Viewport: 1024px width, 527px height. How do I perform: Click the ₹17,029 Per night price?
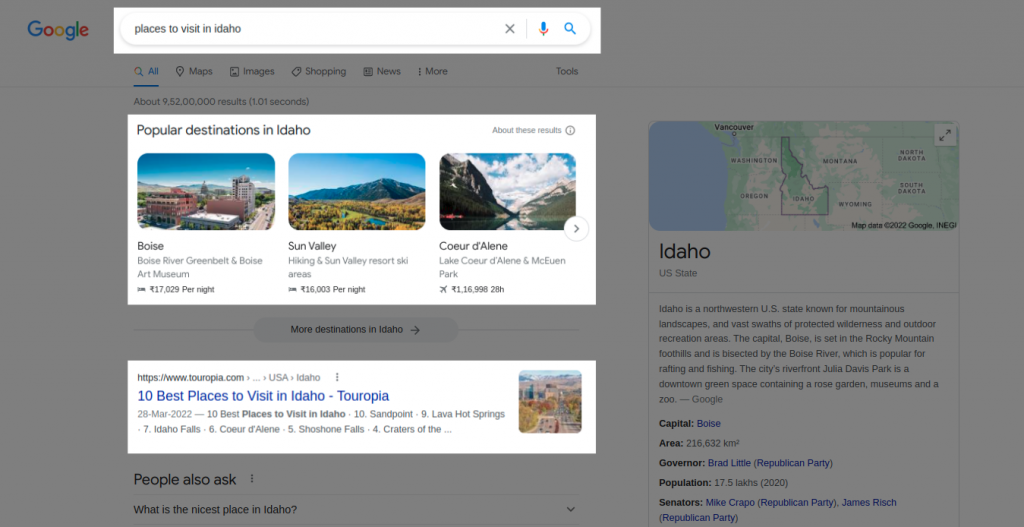click(176, 289)
